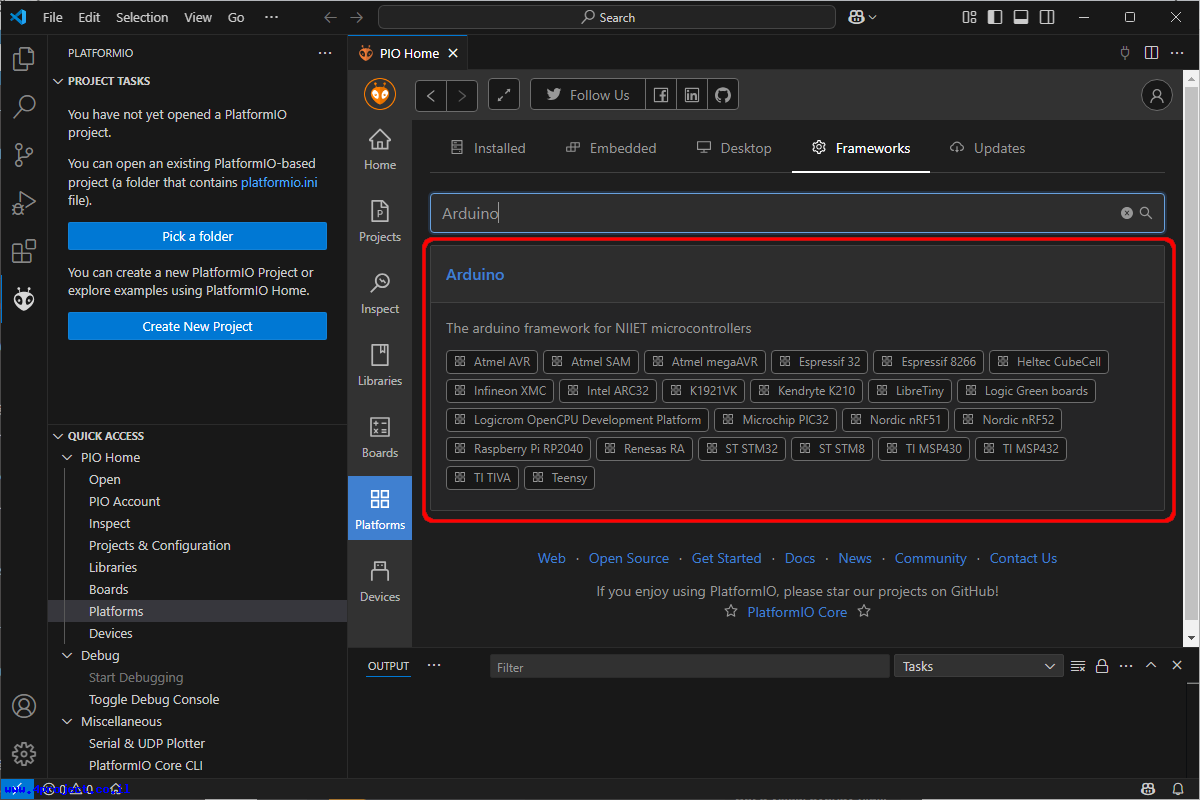The image size is (1200, 800).
Task: Click the Espressif 32 platform tag
Action: (819, 362)
